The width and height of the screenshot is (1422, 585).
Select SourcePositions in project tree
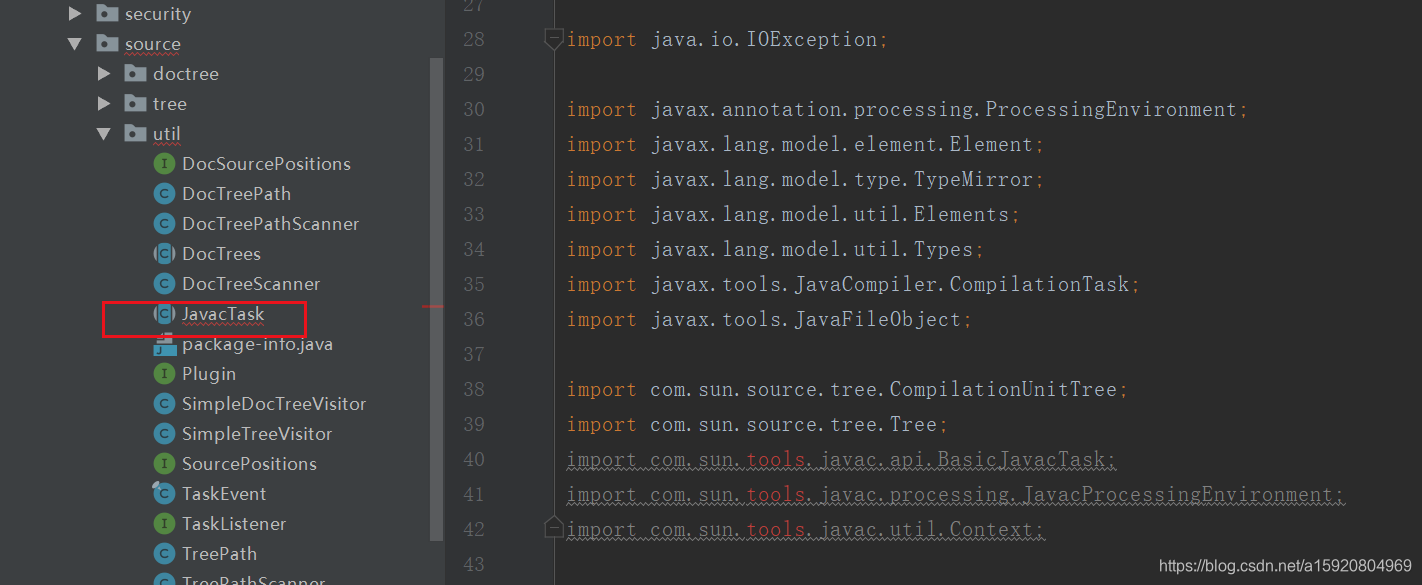pos(249,464)
